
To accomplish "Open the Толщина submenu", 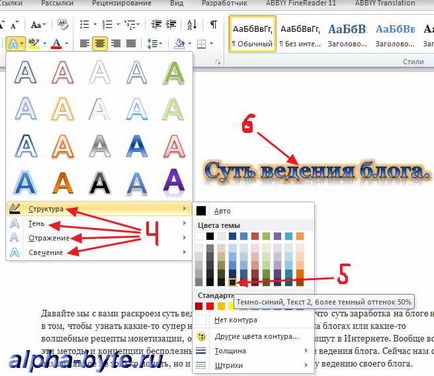I will (254, 351).
